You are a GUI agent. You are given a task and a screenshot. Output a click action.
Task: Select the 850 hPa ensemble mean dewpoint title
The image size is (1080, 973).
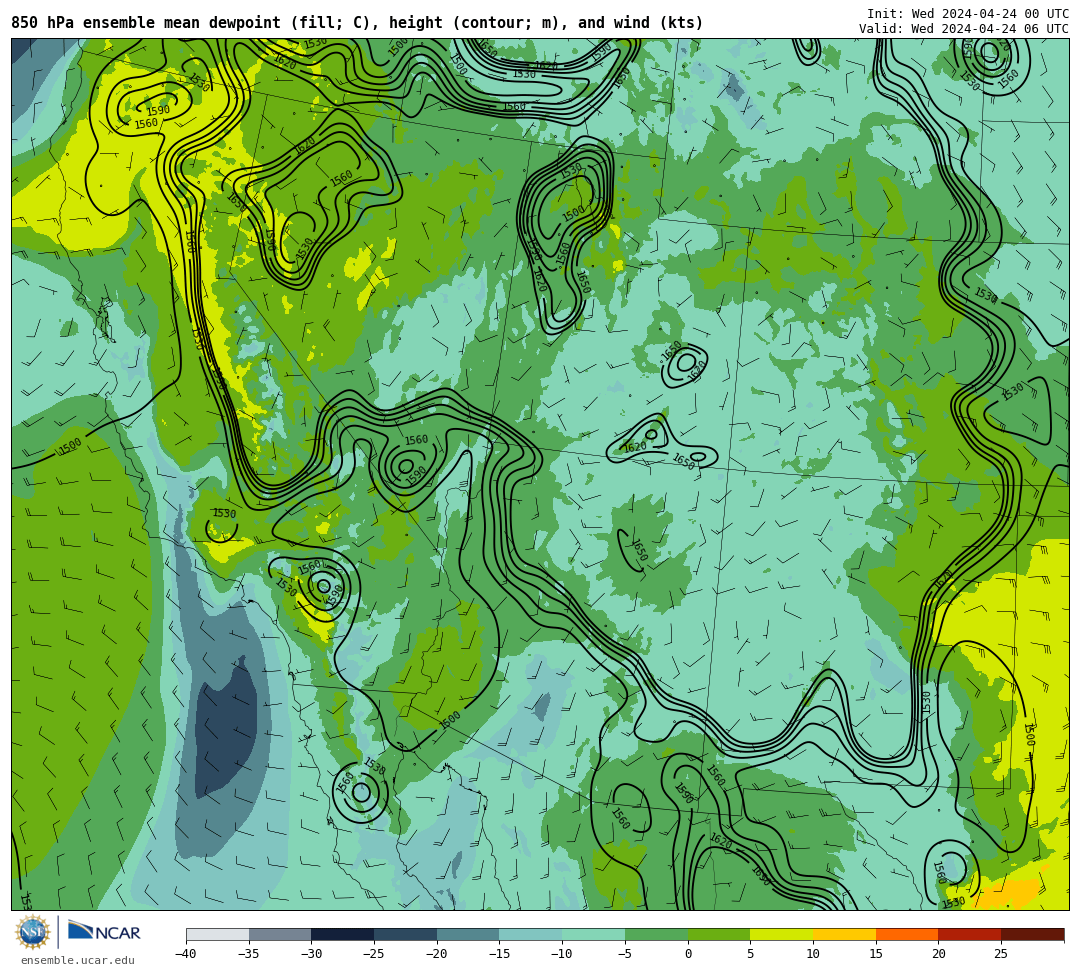[357, 23]
